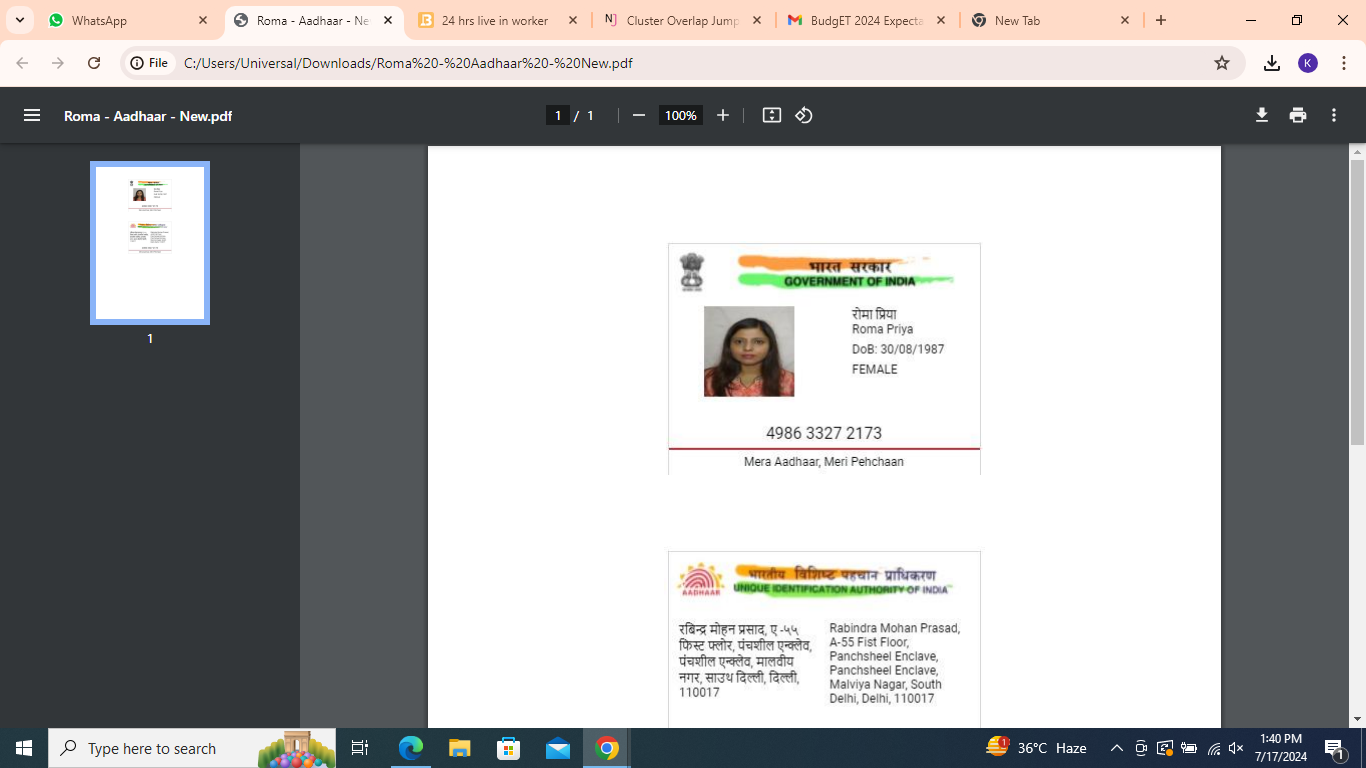Click the Mera Aadhaar, Meri Pehchaan text
The width and height of the screenshot is (1366, 768).
(x=824, y=462)
